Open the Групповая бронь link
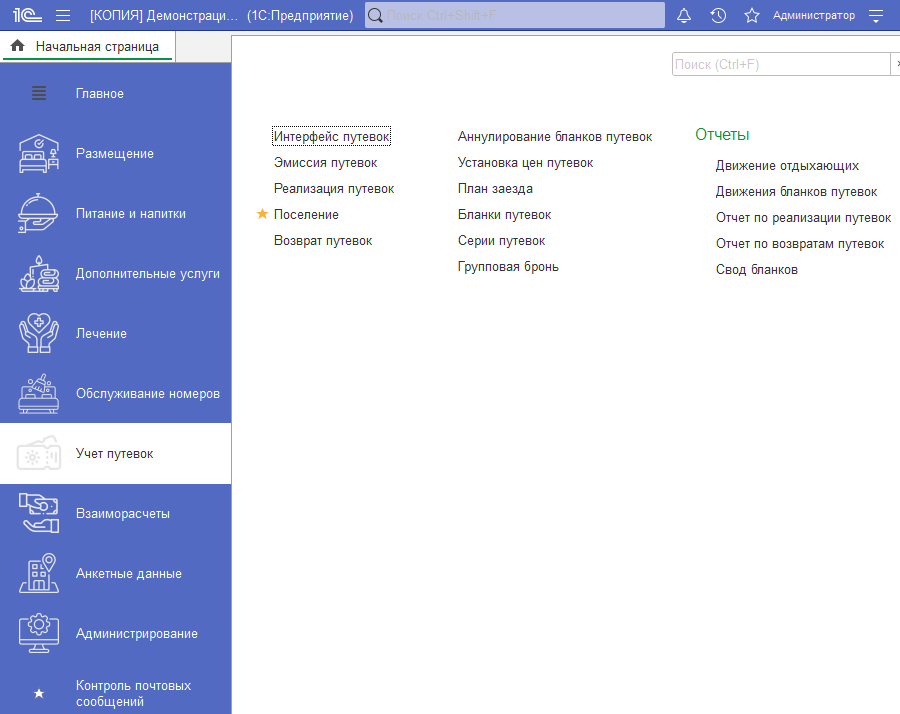This screenshot has width=900, height=714. pos(508,267)
